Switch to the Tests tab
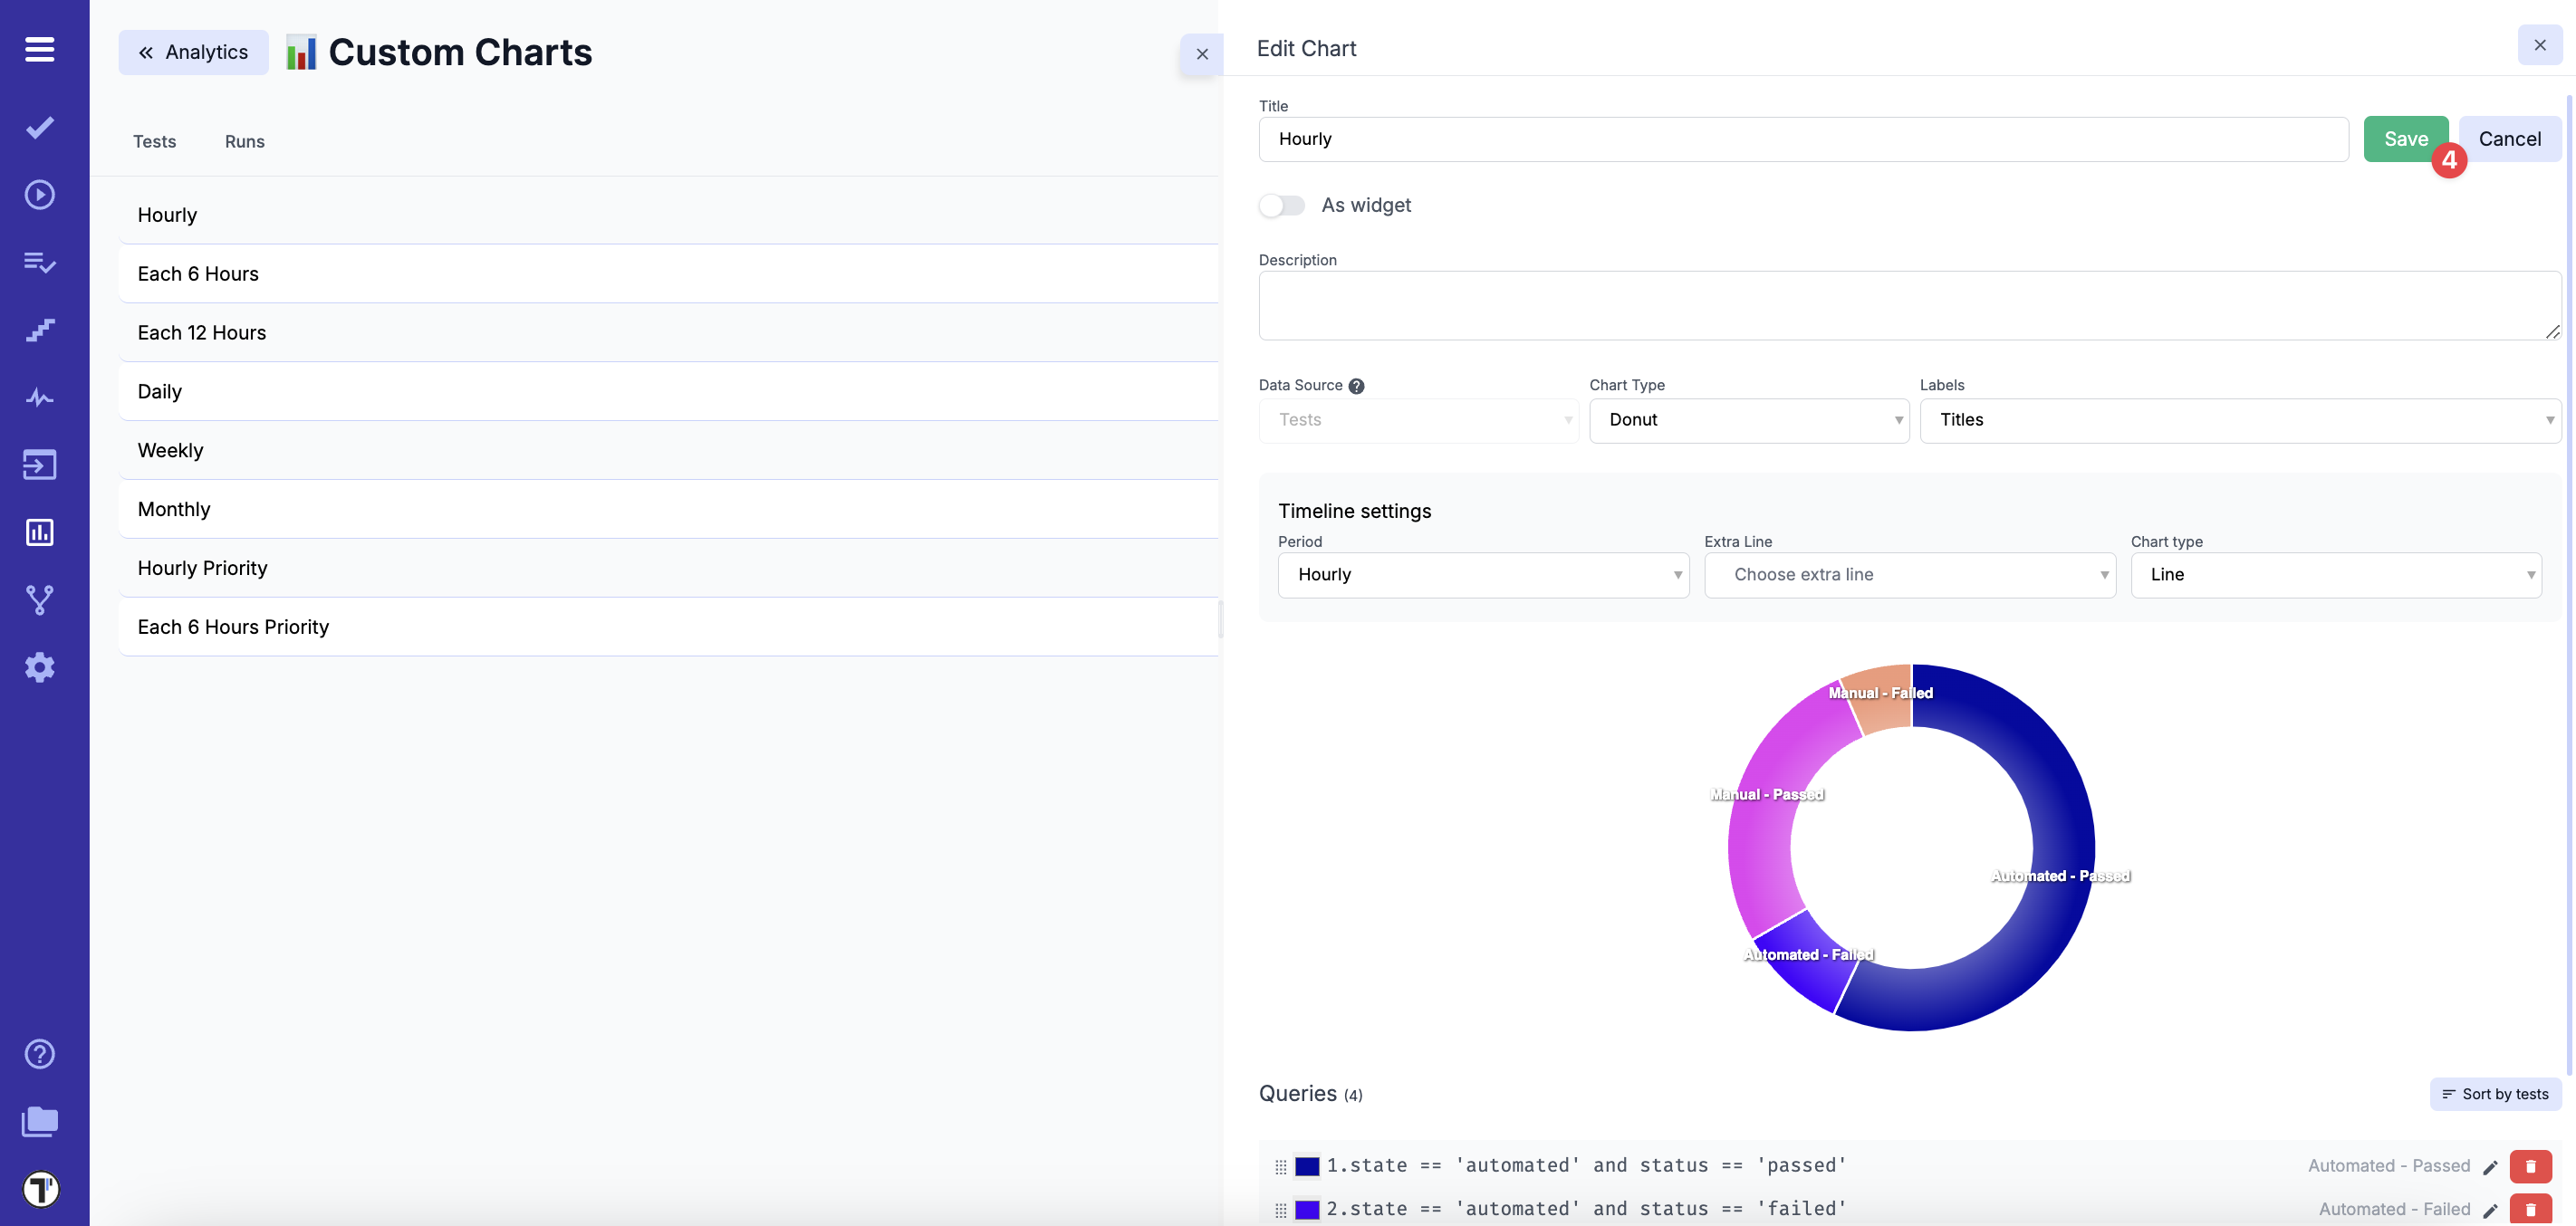Screen dimensions: 2576x1226 (x=154, y=141)
